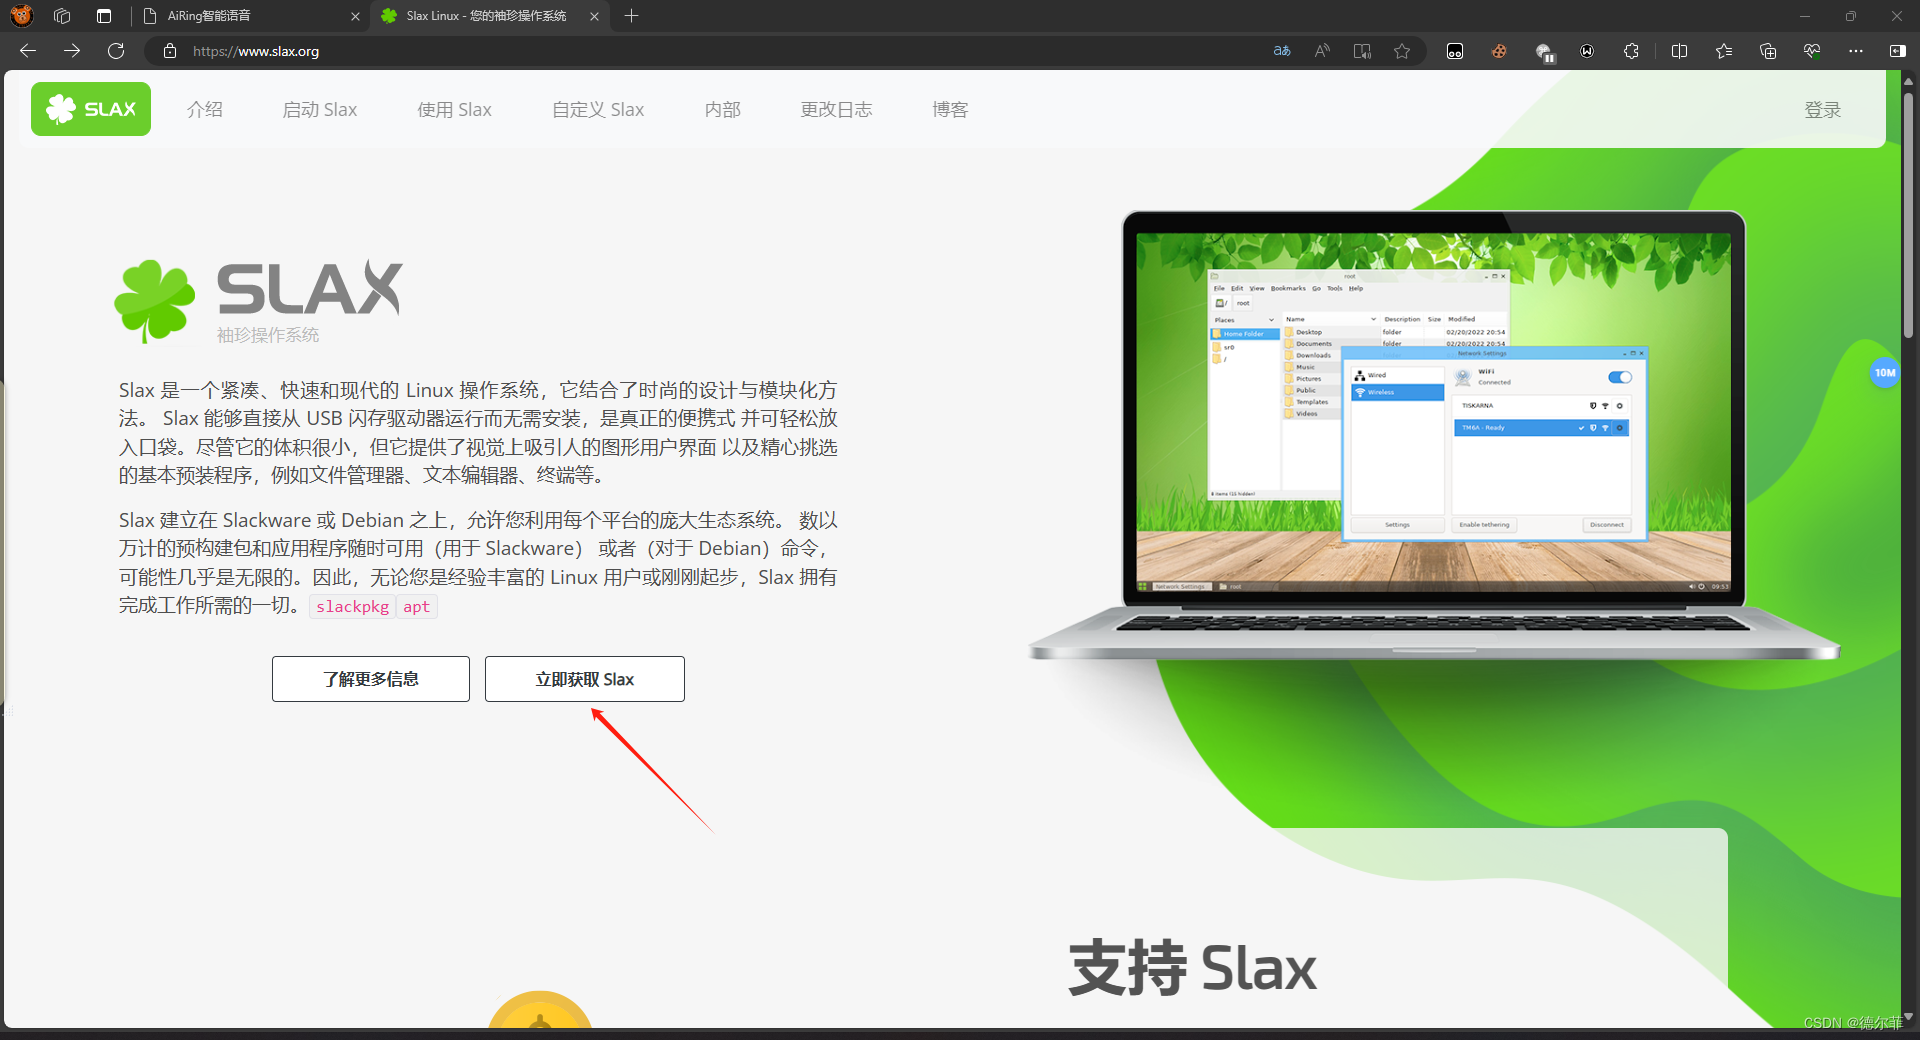Open the 内部 menu item
The image size is (1920, 1040).
click(723, 110)
